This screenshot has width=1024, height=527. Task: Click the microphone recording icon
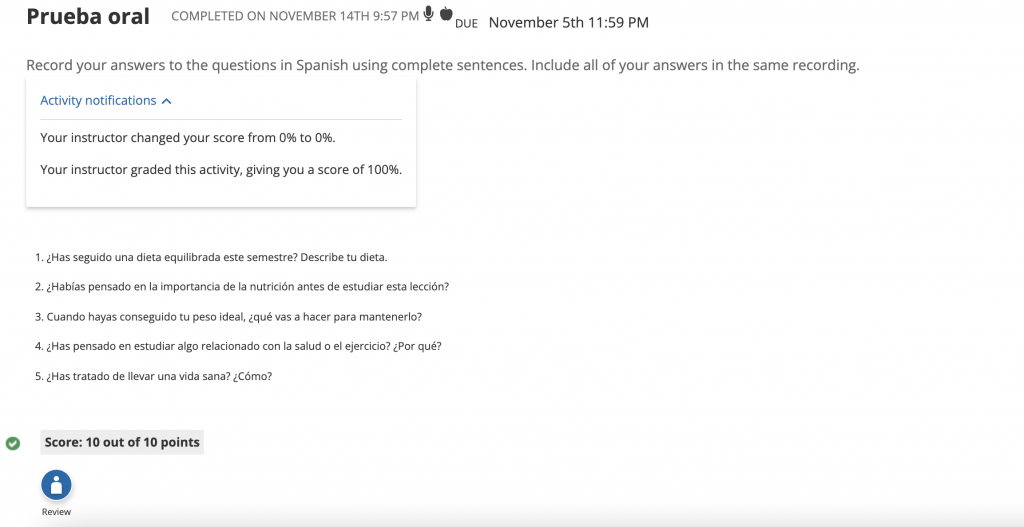[429, 14]
